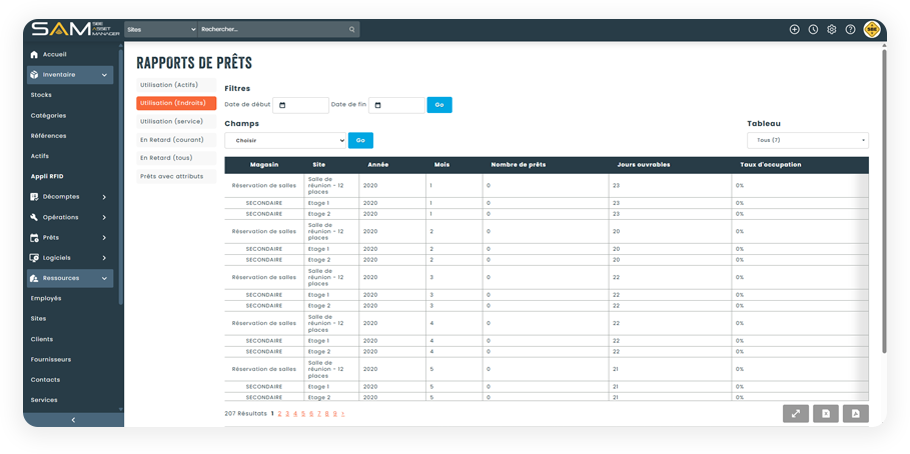Click the 'Date de début' date field
910x454 pixels.
[x=300, y=105]
